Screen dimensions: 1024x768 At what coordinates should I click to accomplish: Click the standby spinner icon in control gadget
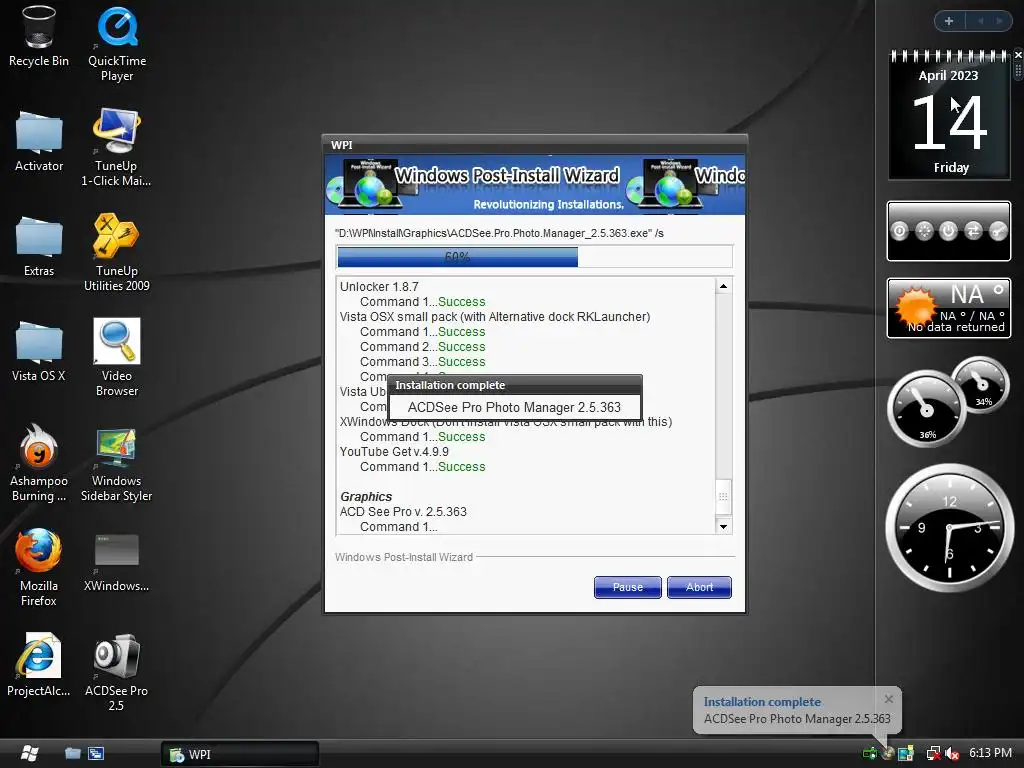tap(924, 231)
